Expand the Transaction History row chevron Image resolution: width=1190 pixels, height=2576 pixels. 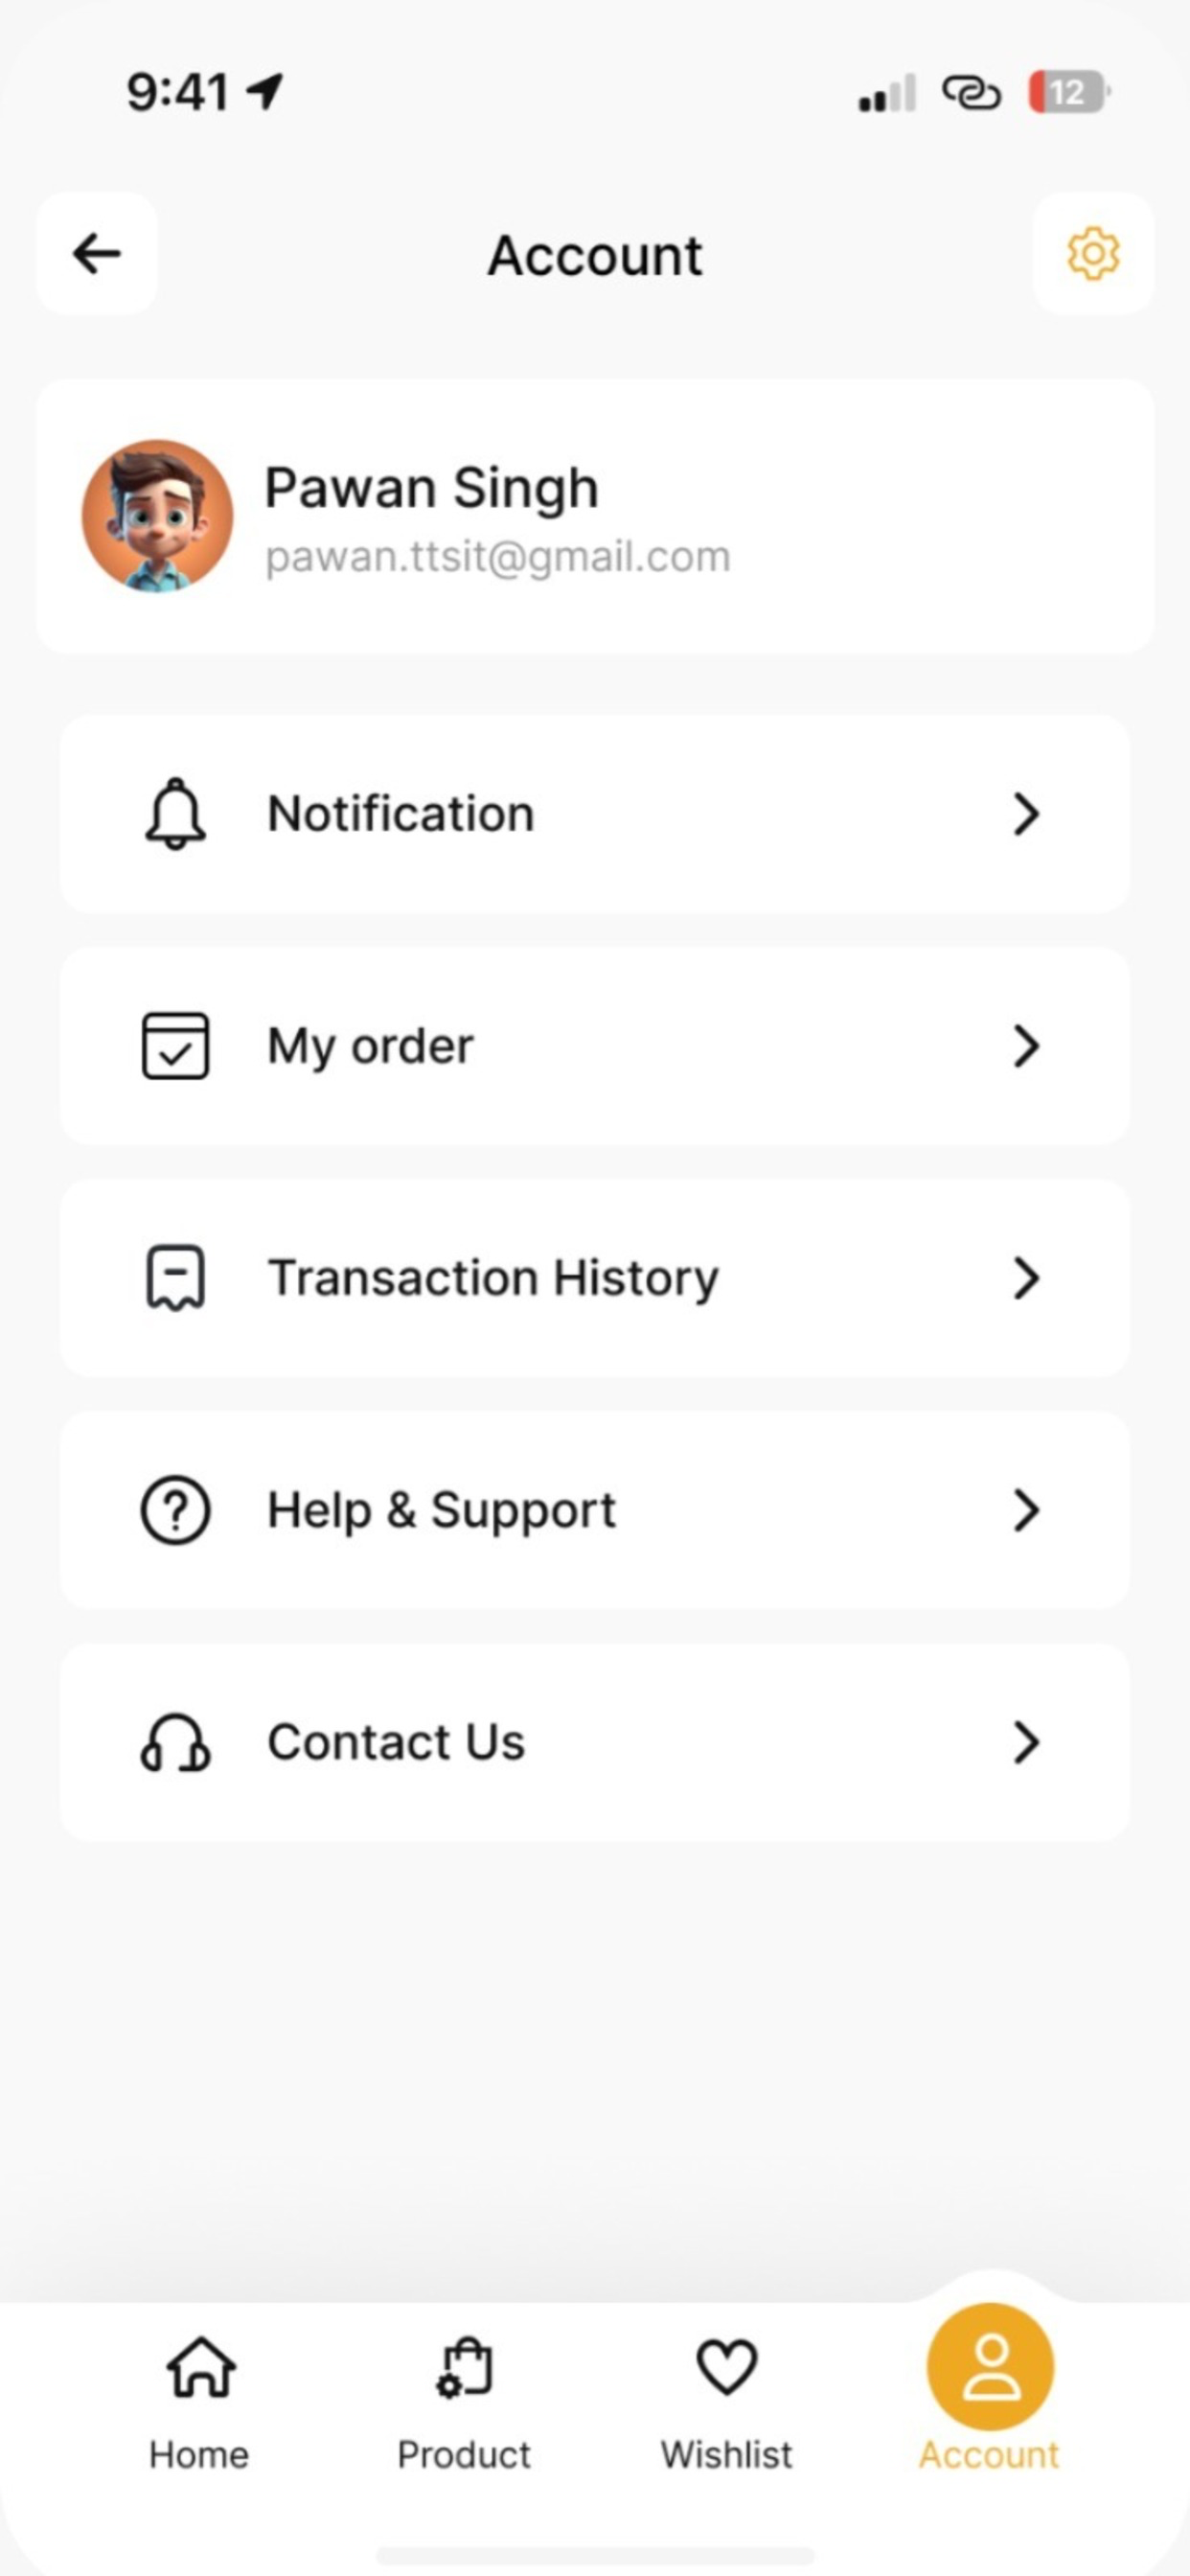pos(1026,1278)
